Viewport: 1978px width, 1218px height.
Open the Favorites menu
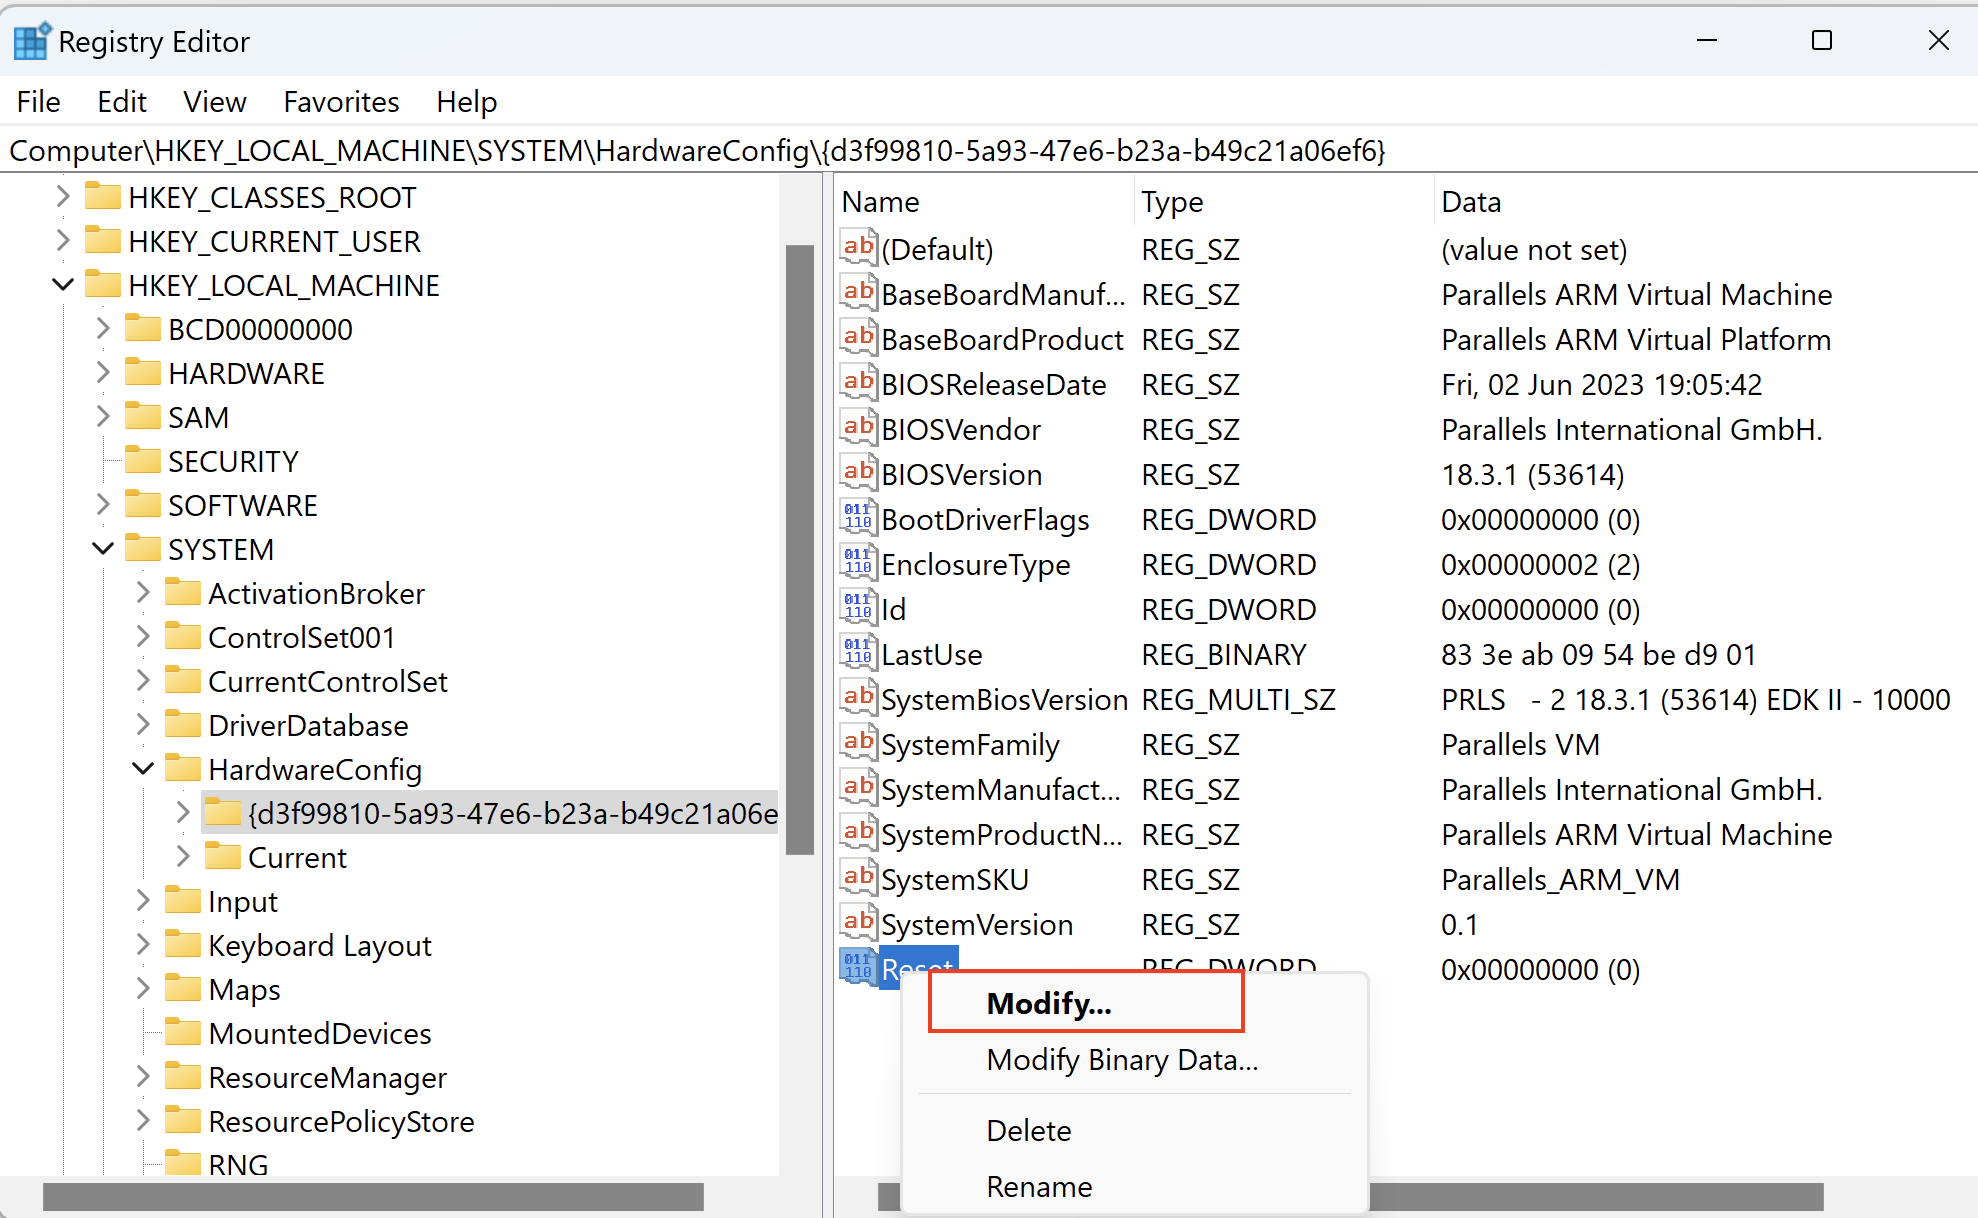click(340, 101)
